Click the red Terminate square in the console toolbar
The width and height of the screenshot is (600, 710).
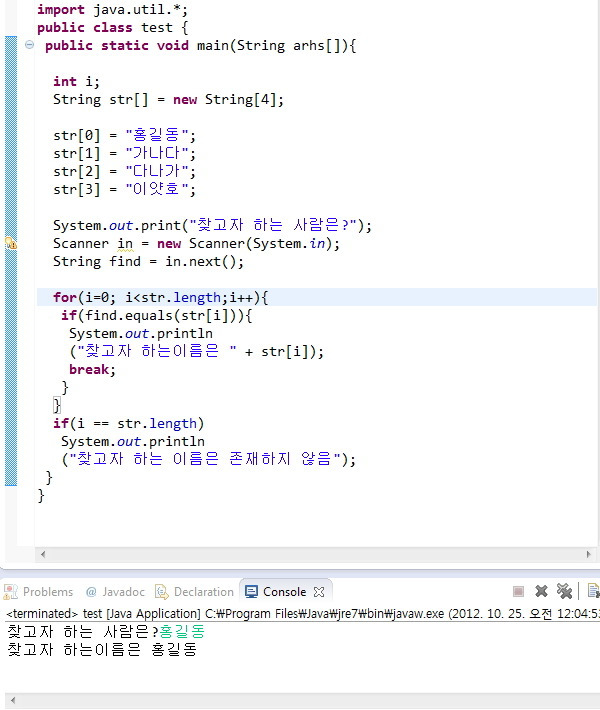point(518,591)
